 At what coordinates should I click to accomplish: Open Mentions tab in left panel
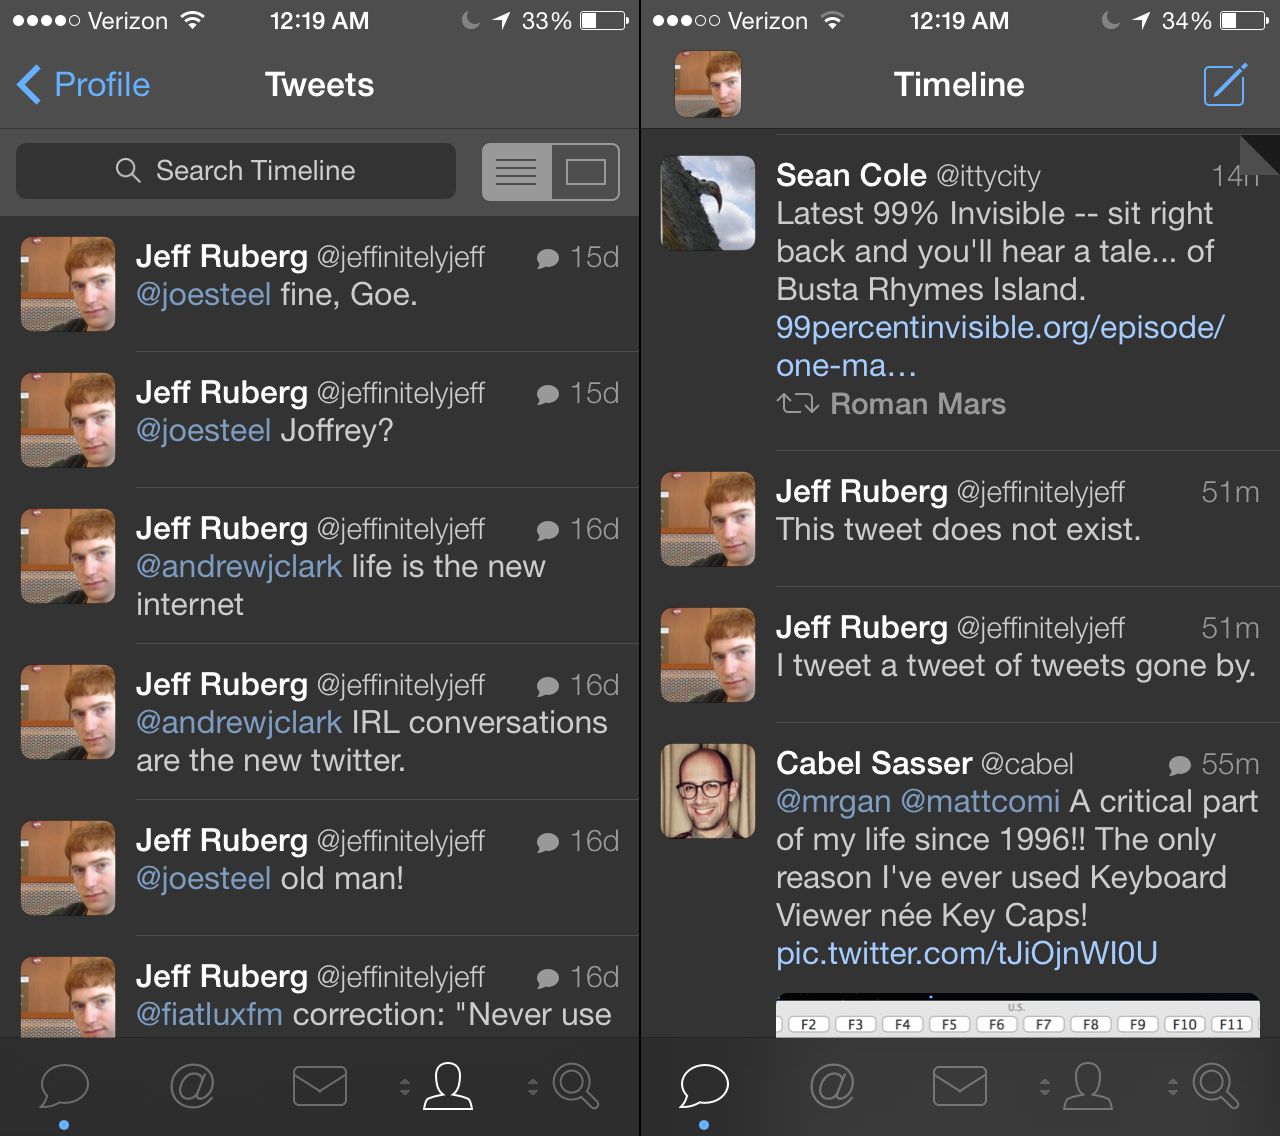192,1086
